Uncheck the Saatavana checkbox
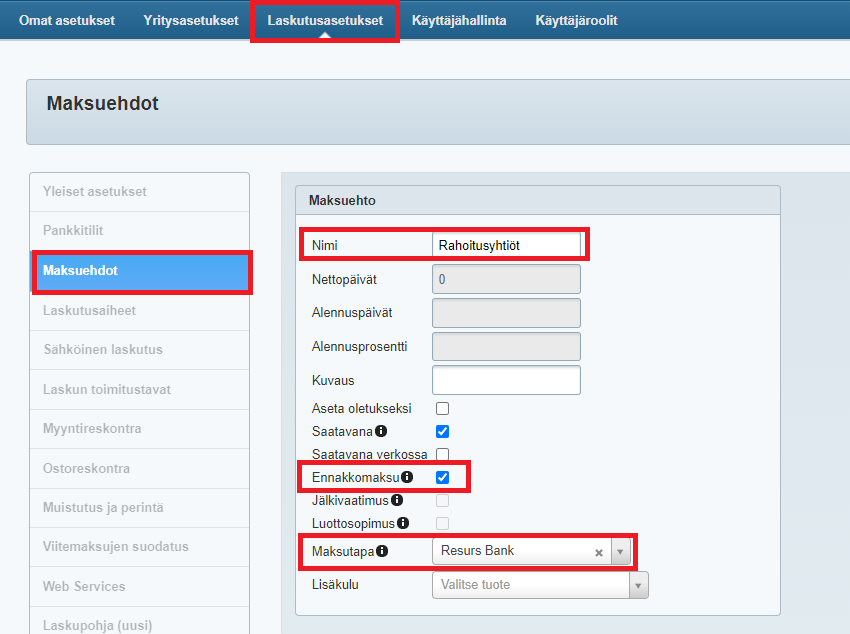Screen dimensions: 850x634 (x=442, y=432)
